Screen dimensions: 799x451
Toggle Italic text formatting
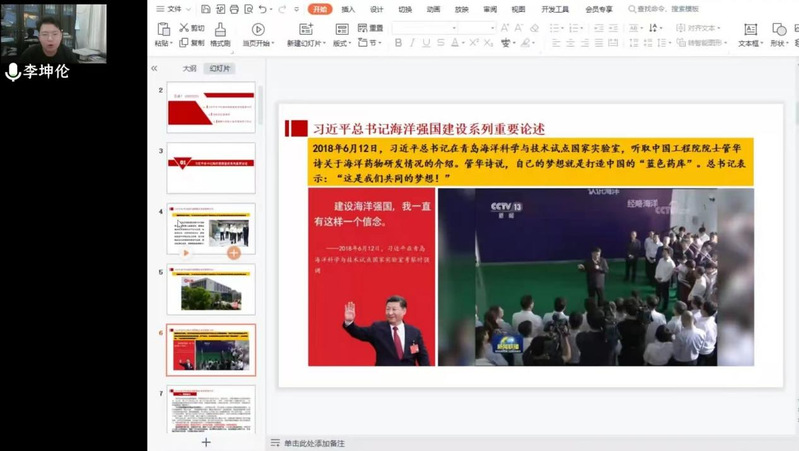tap(412, 43)
